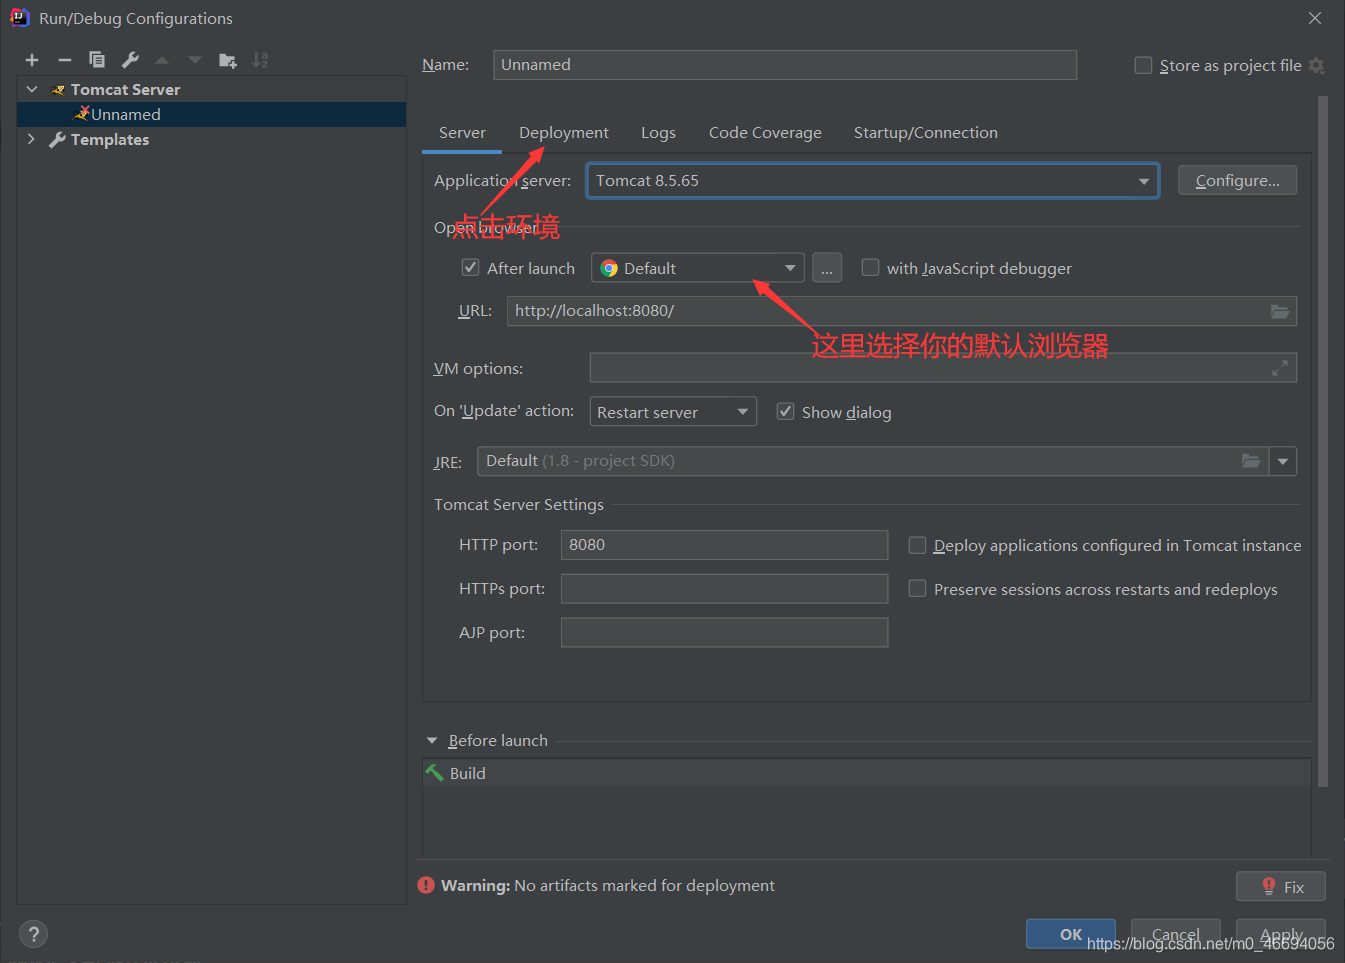Enable Preserve sessions across restarts and redeploys
1345x963 pixels.
click(x=917, y=589)
